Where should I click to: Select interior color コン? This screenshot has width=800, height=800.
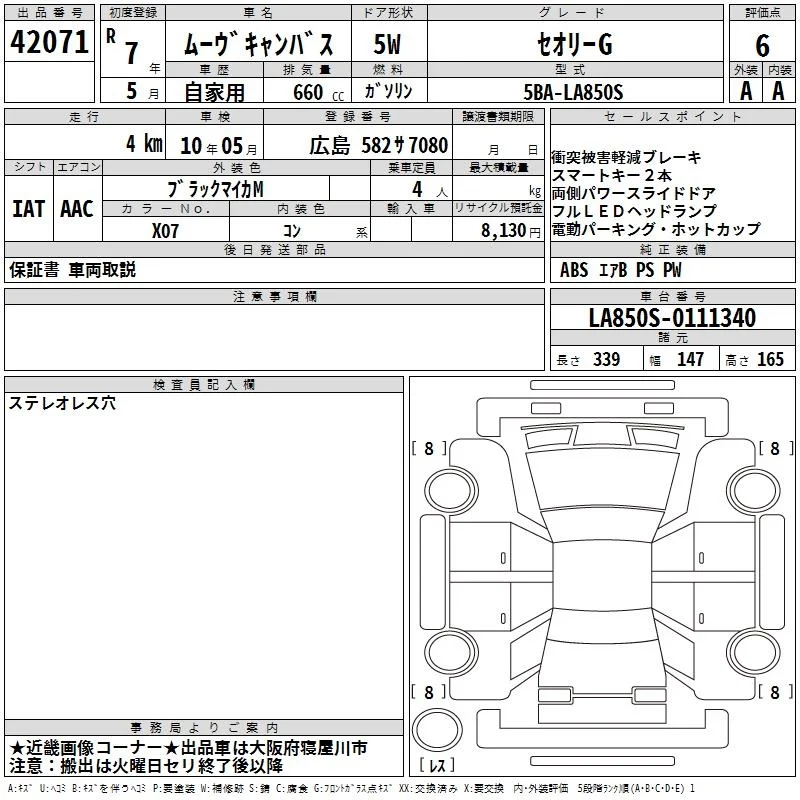click(x=292, y=231)
